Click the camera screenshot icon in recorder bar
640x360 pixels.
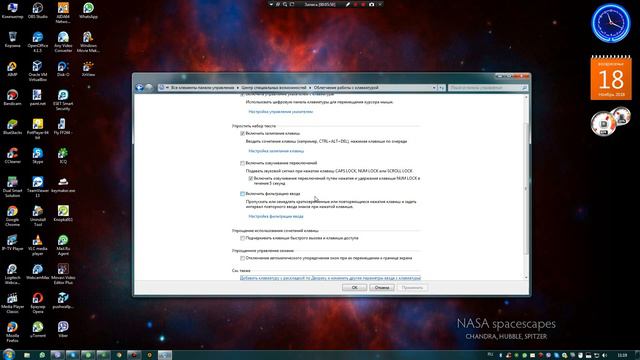tap(371, 4)
